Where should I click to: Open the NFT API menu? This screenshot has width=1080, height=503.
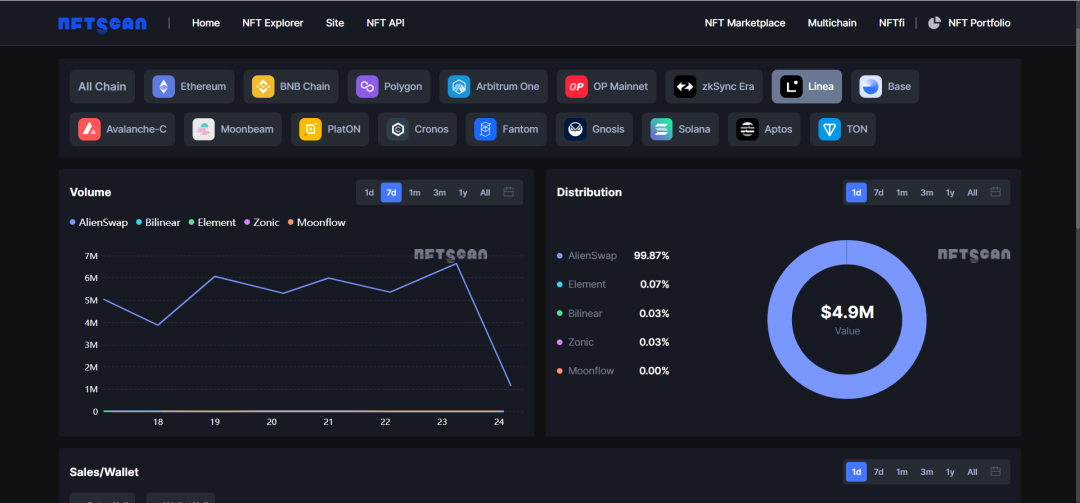[386, 23]
